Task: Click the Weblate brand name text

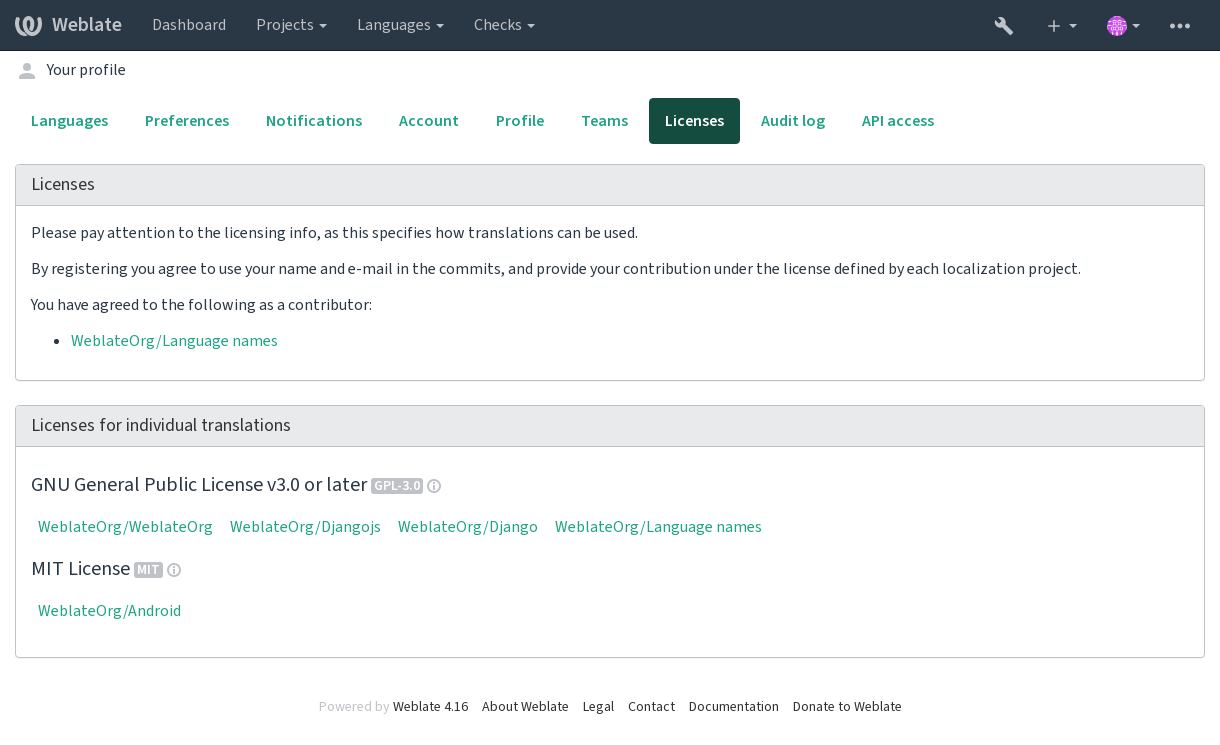Action: click(x=87, y=25)
